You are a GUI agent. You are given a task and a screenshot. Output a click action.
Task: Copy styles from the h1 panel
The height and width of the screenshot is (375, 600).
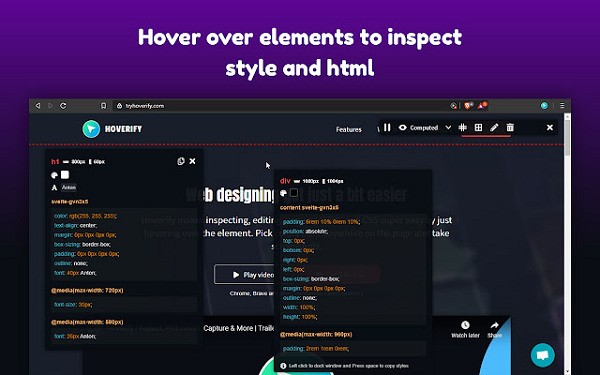[x=181, y=161]
